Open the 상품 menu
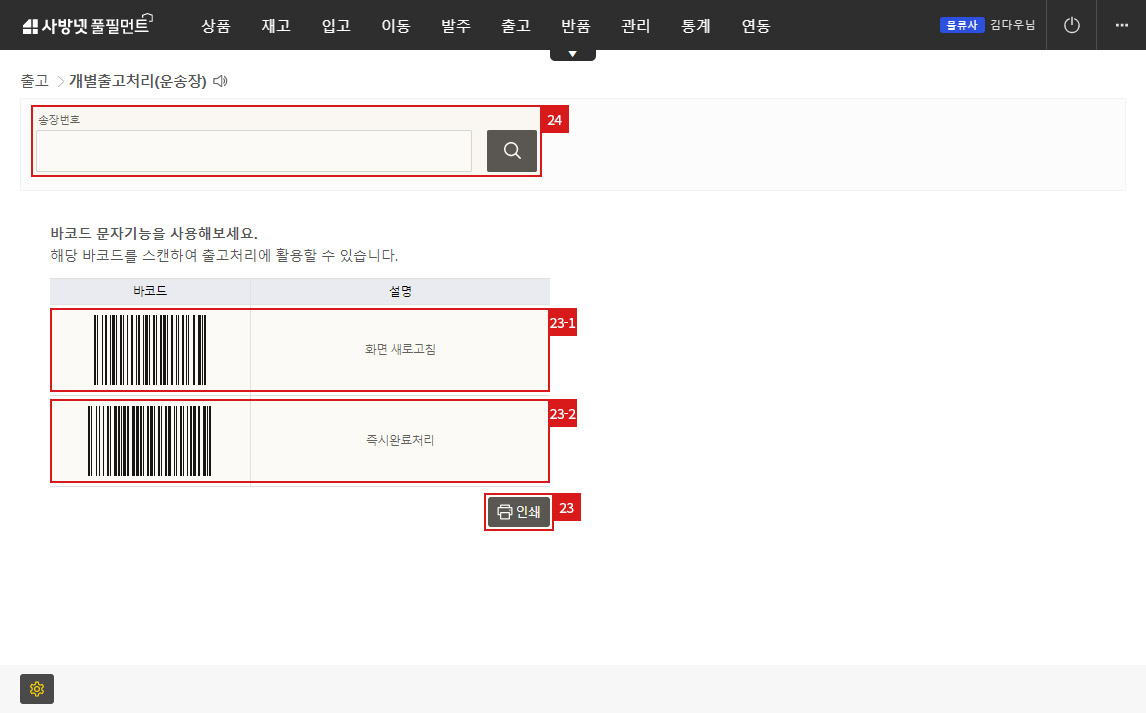This screenshot has height=713, width=1146. coord(216,26)
